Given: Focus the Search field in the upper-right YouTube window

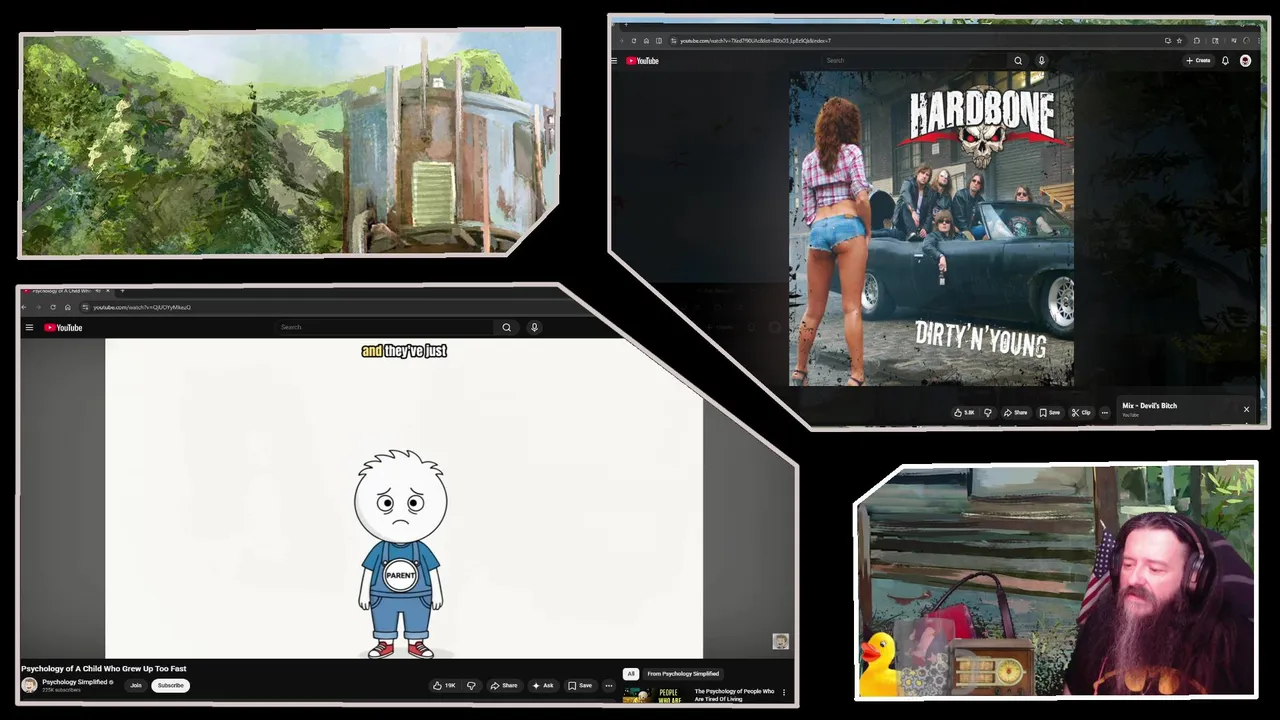Looking at the screenshot, I should pos(915,61).
